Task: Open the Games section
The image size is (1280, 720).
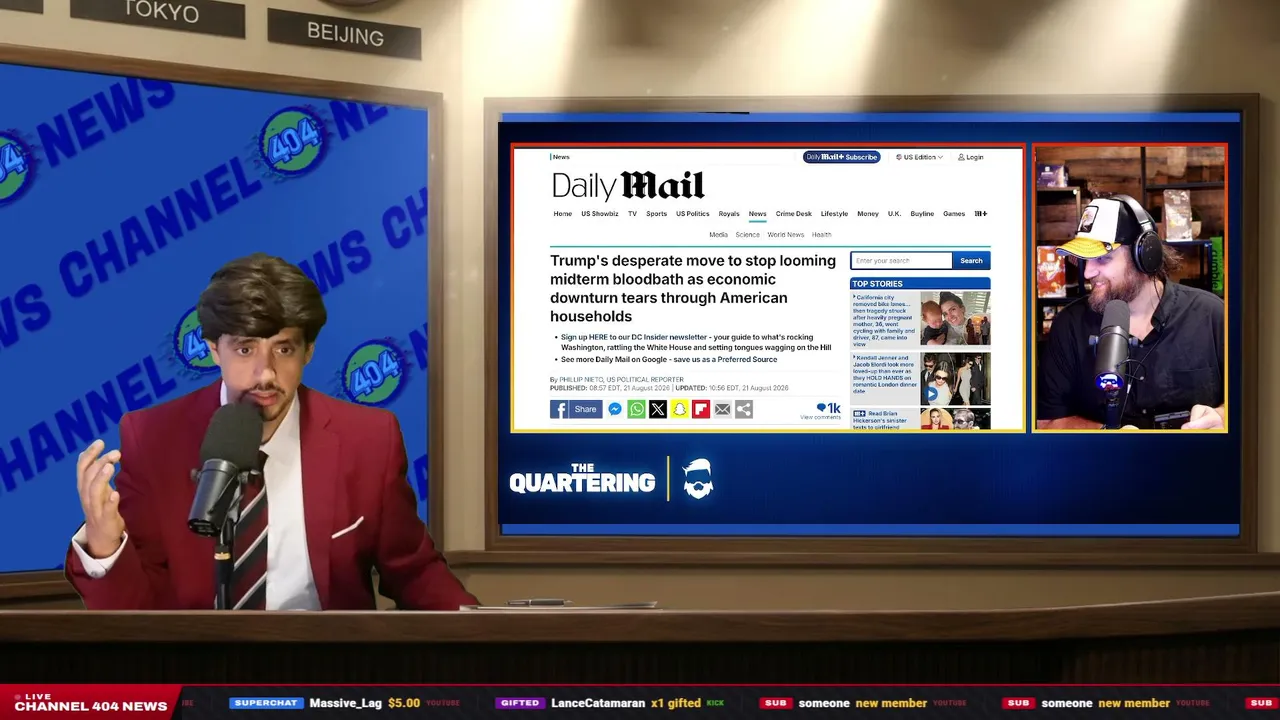Action: pos(954,213)
